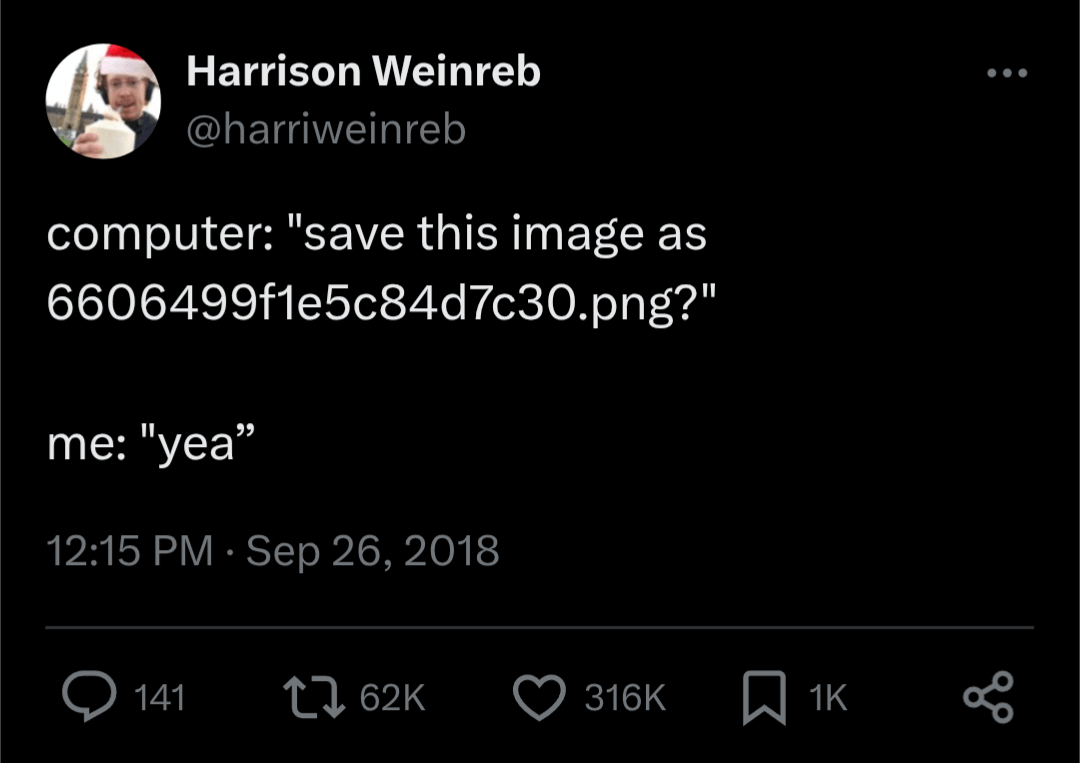
Task: Click the Sep 26, 2018 date
Action: pos(372,550)
